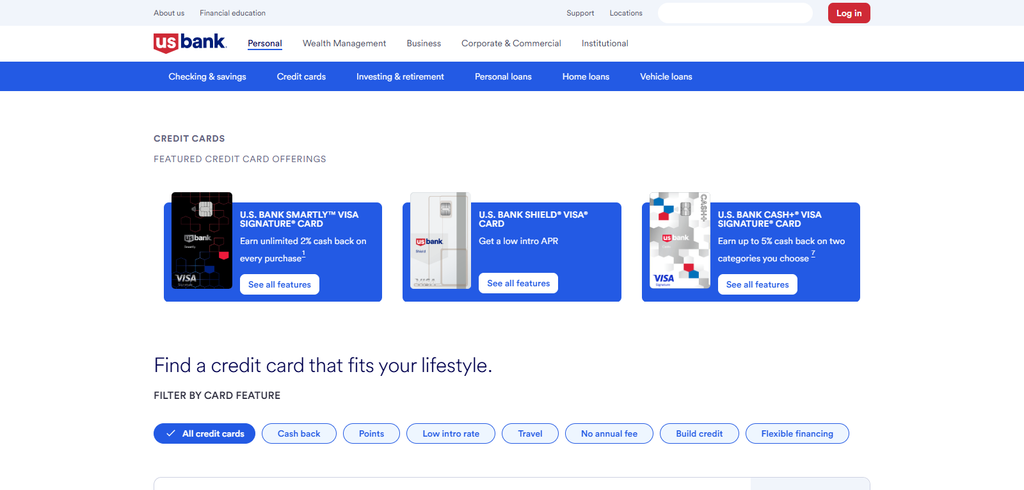Click the U.S. Bank logo

click(190, 43)
